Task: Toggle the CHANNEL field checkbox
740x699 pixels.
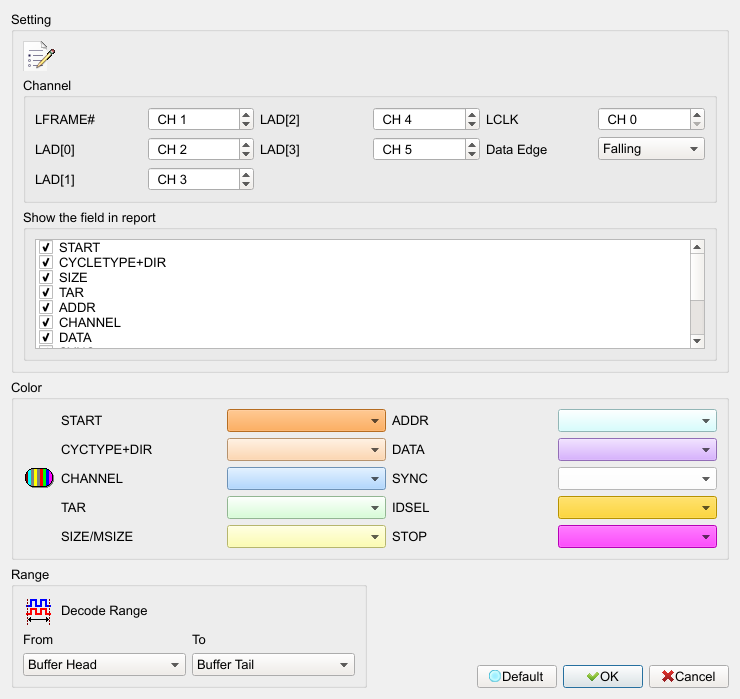Action: coord(46,323)
